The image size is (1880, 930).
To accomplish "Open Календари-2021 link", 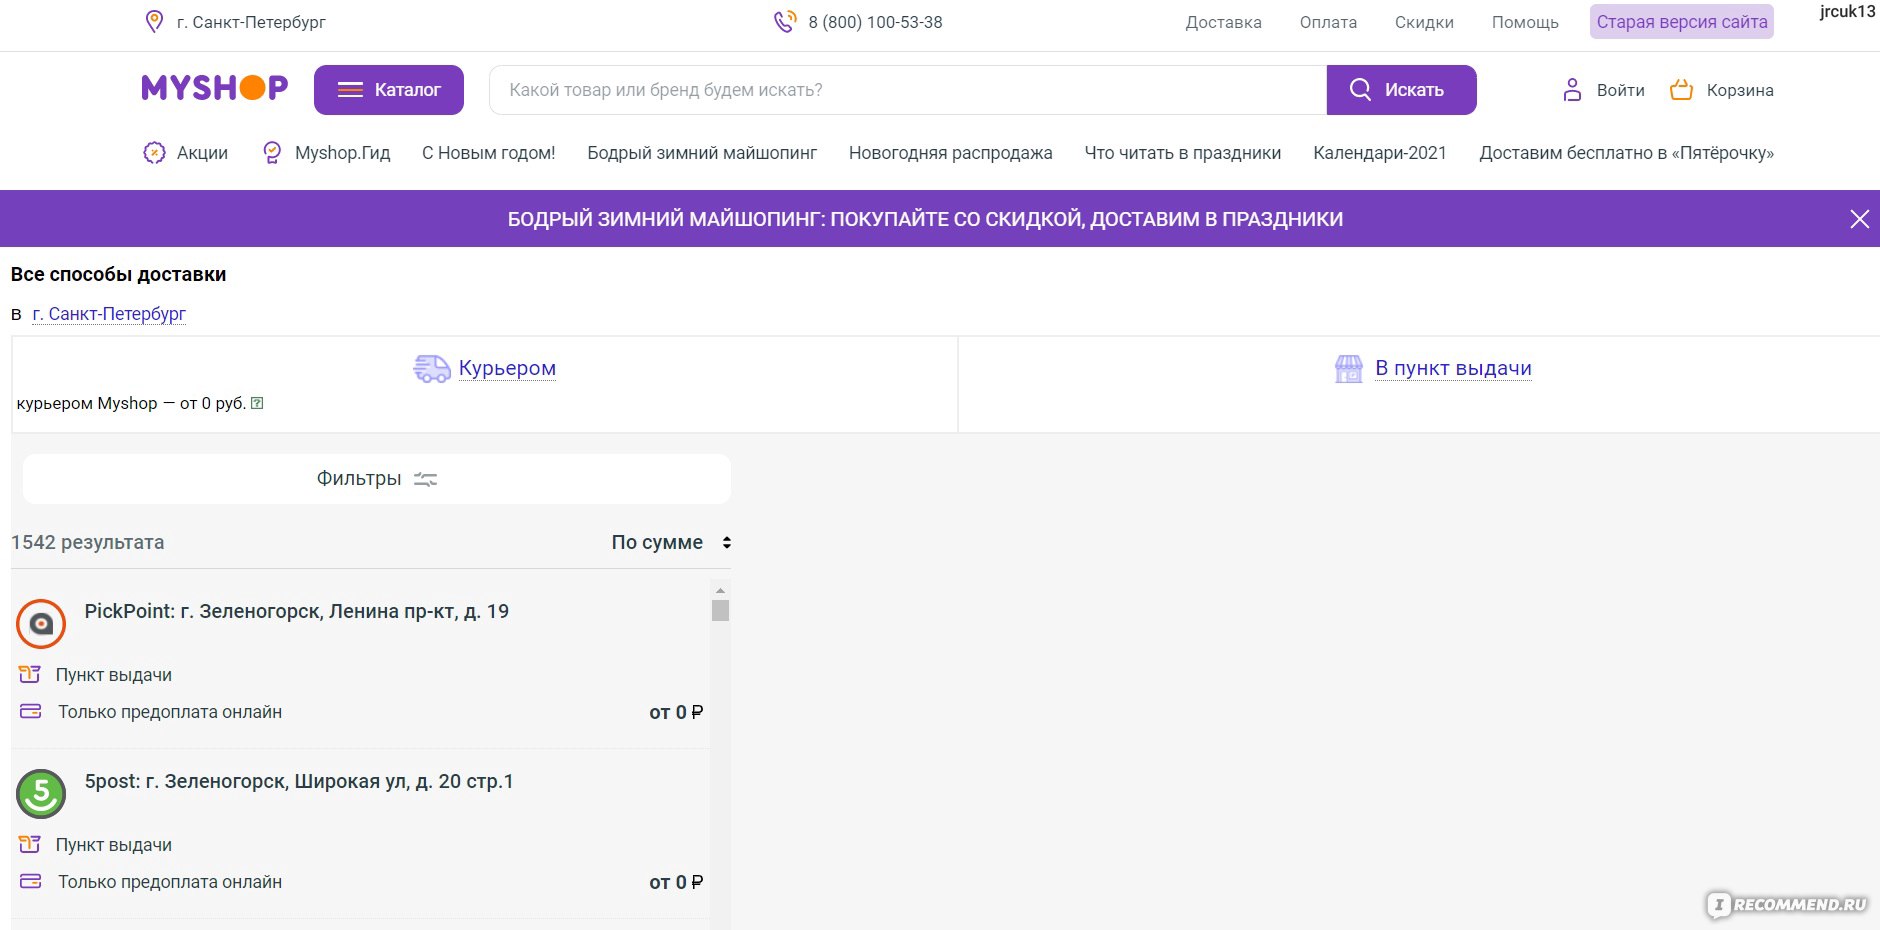I will [x=1379, y=153].
